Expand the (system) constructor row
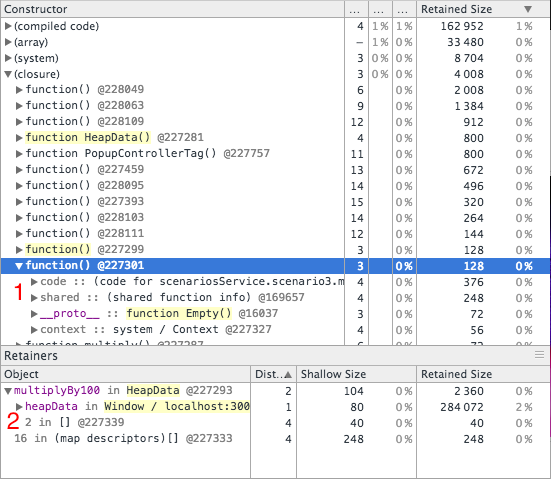The height and width of the screenshot is (479, 551). pos(8,58)
